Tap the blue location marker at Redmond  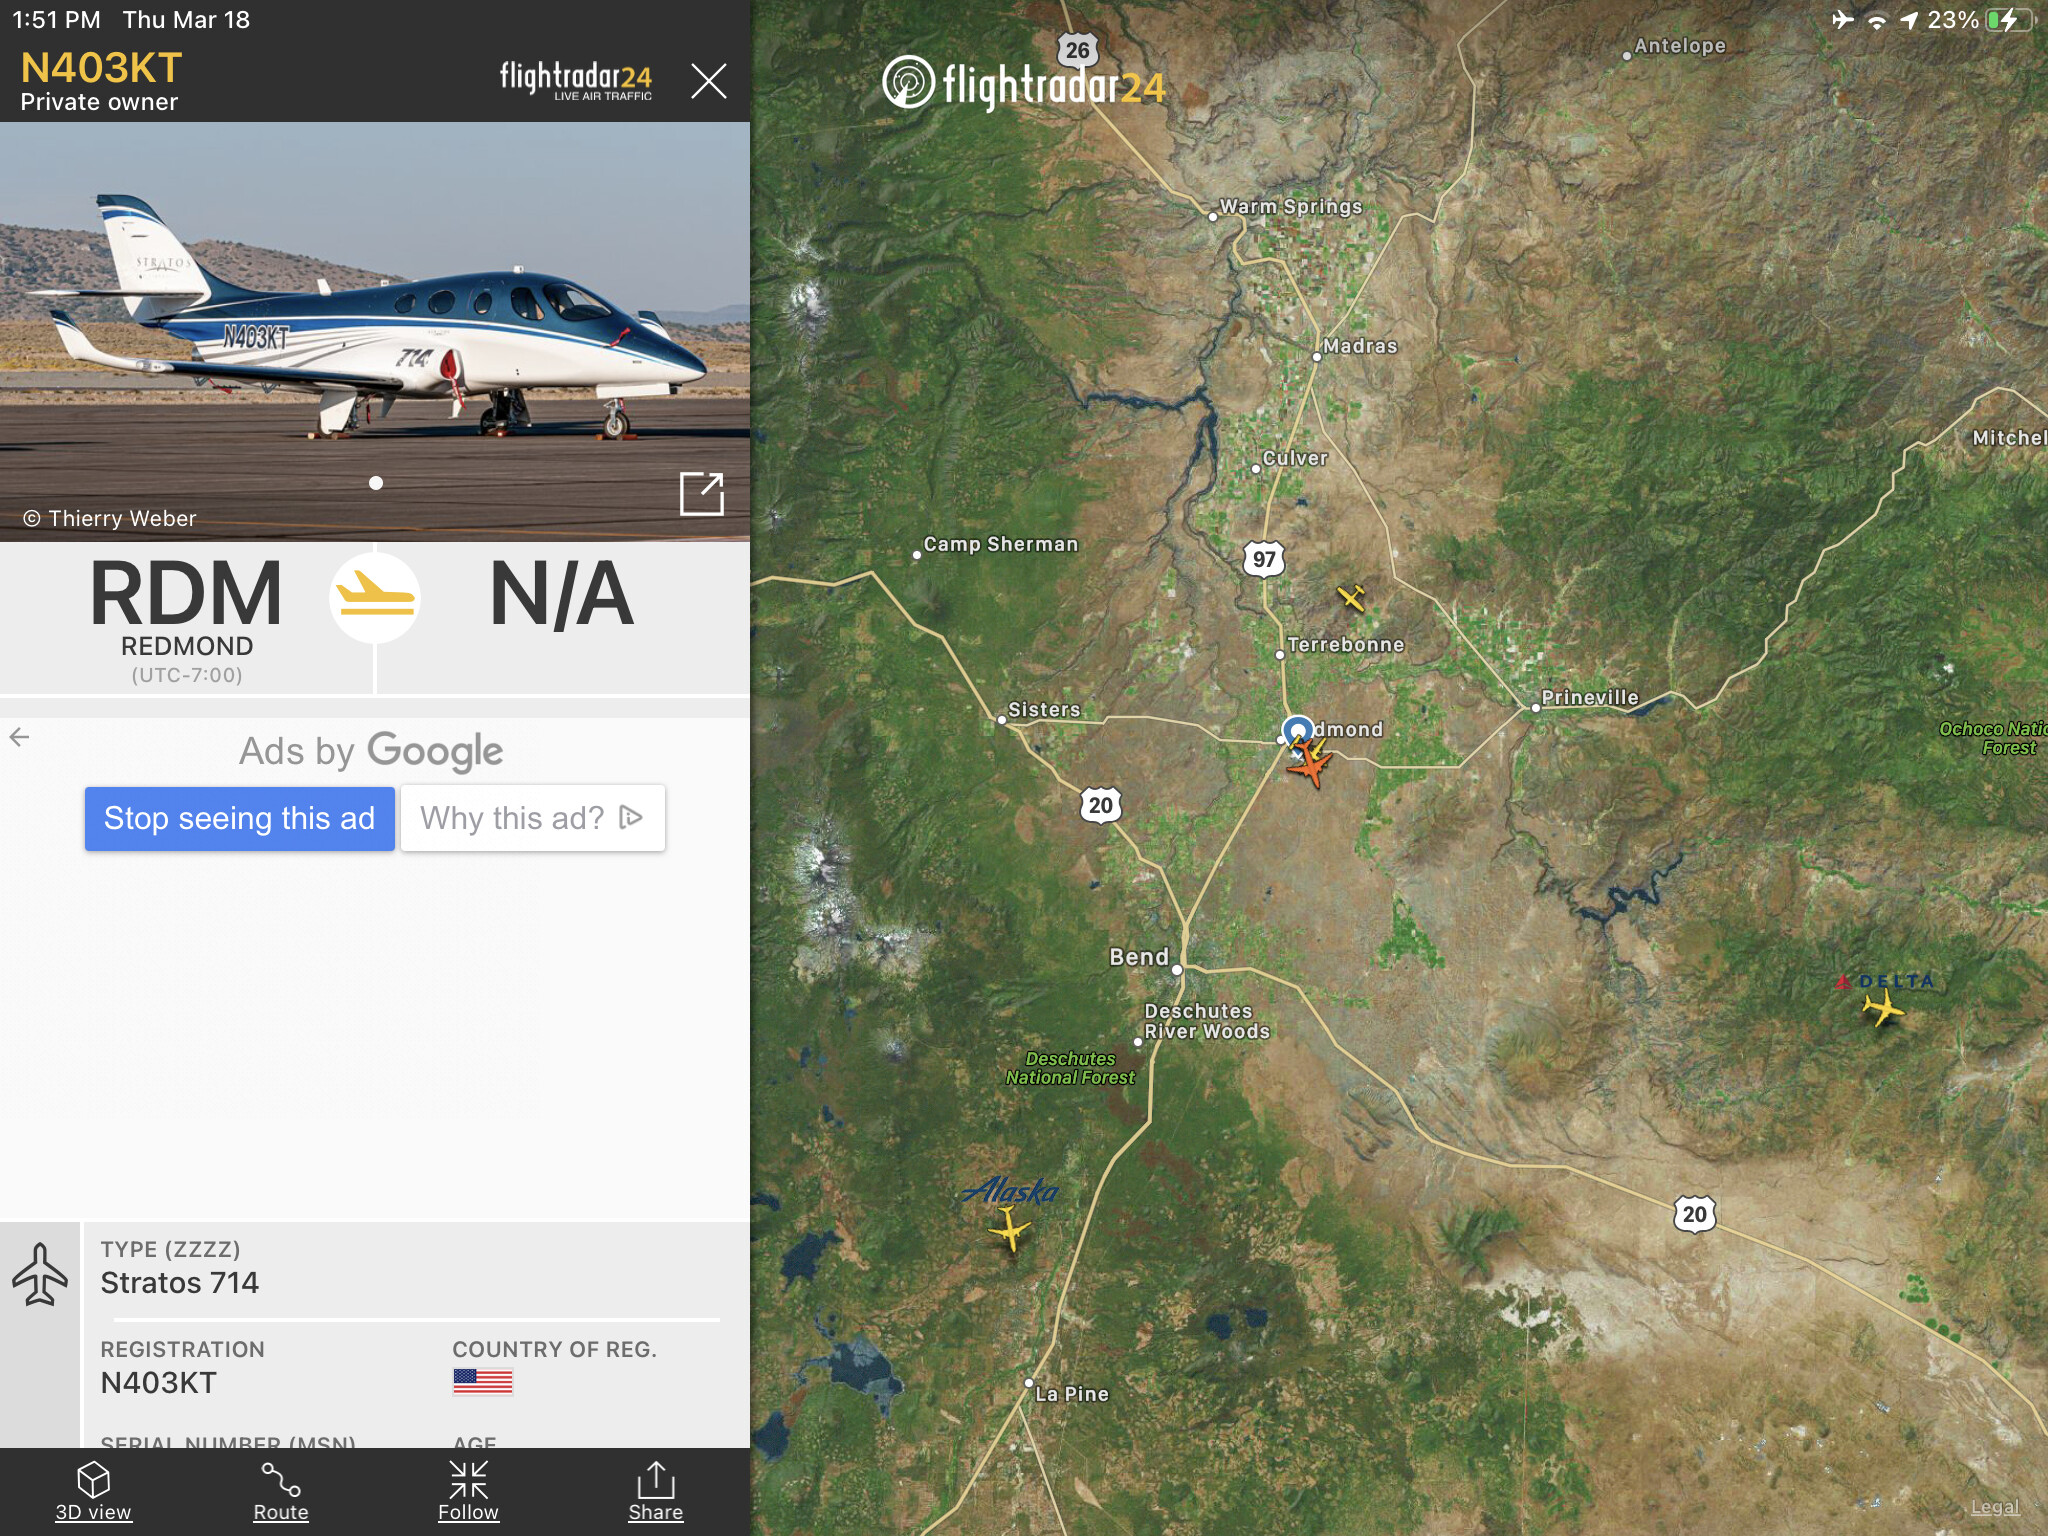(1298, 729)
